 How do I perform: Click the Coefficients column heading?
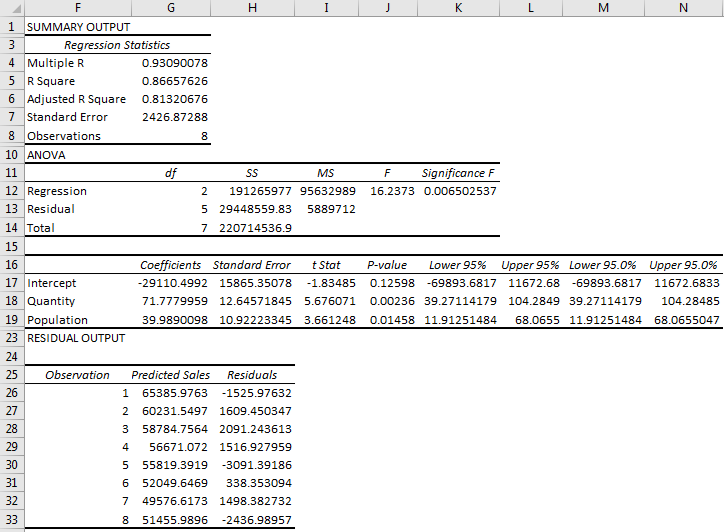(170, 265)
